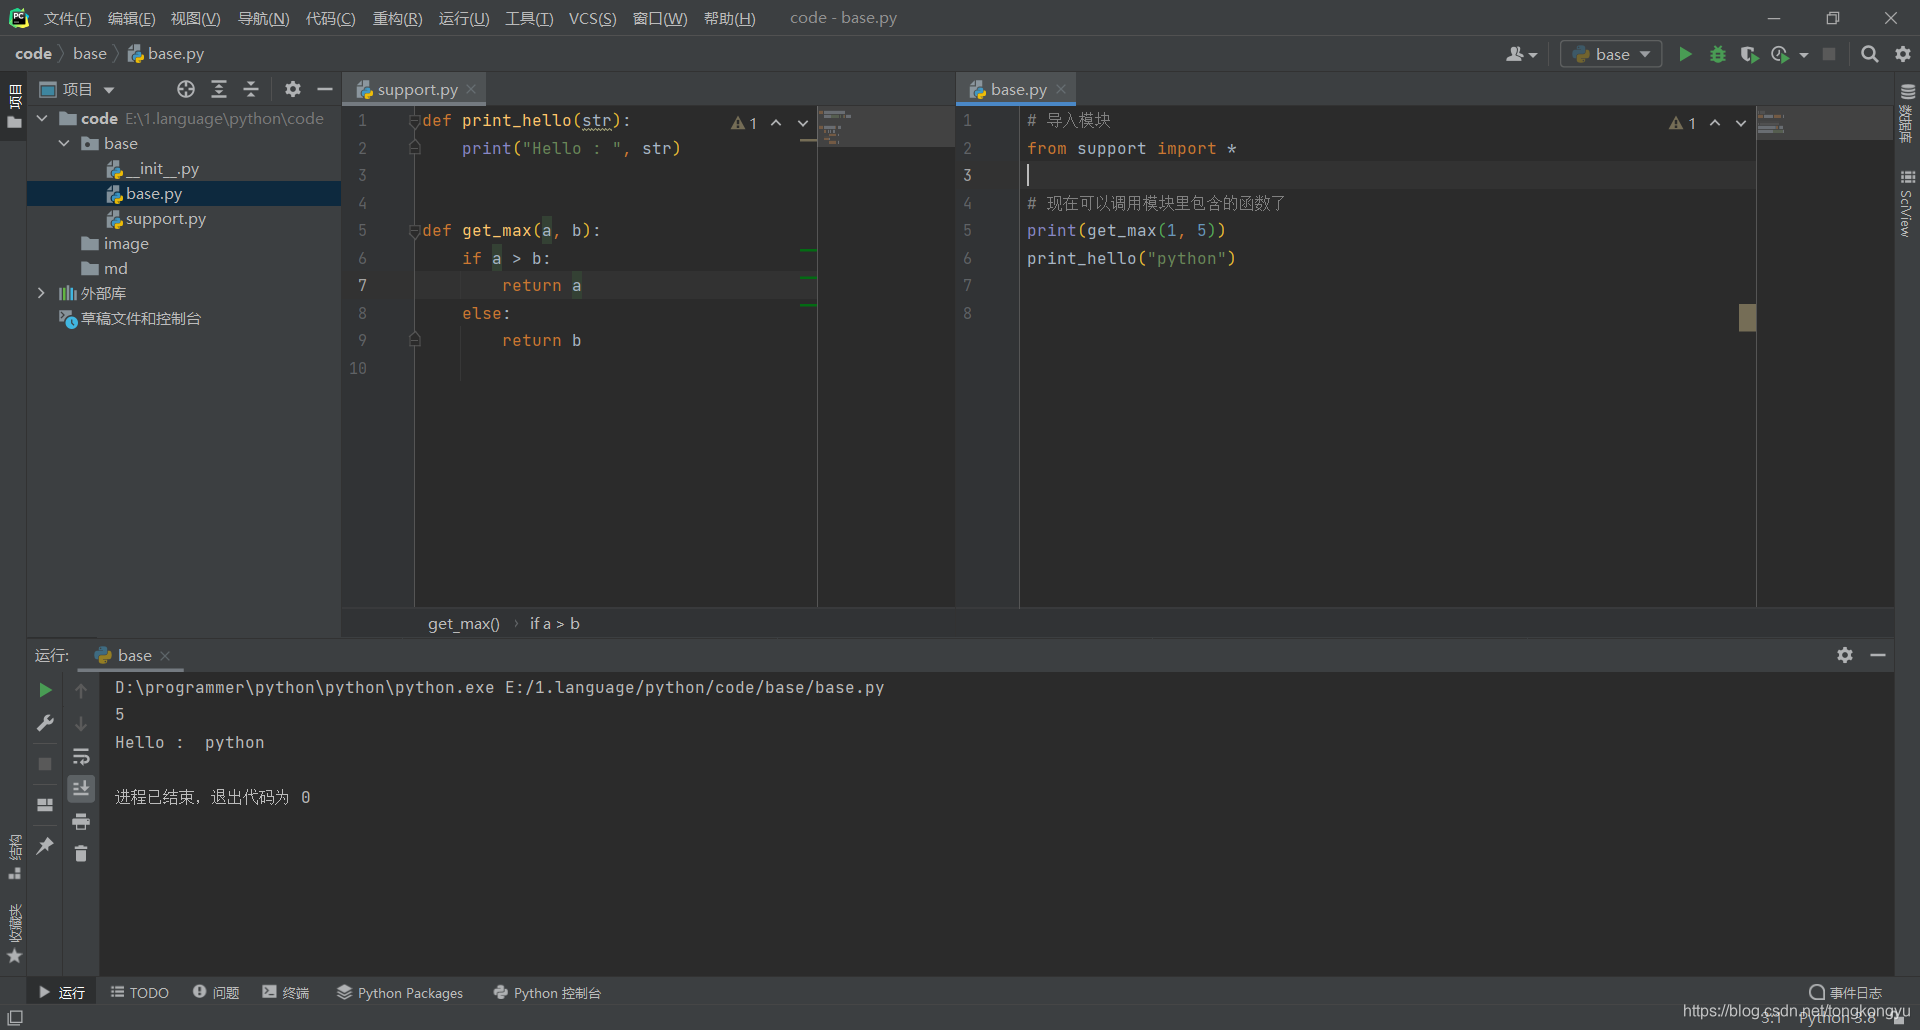Viewport: 1920px width, 1030px height.
Task: Click base breadcrumb in navigation bar
Action: (89, 53)
